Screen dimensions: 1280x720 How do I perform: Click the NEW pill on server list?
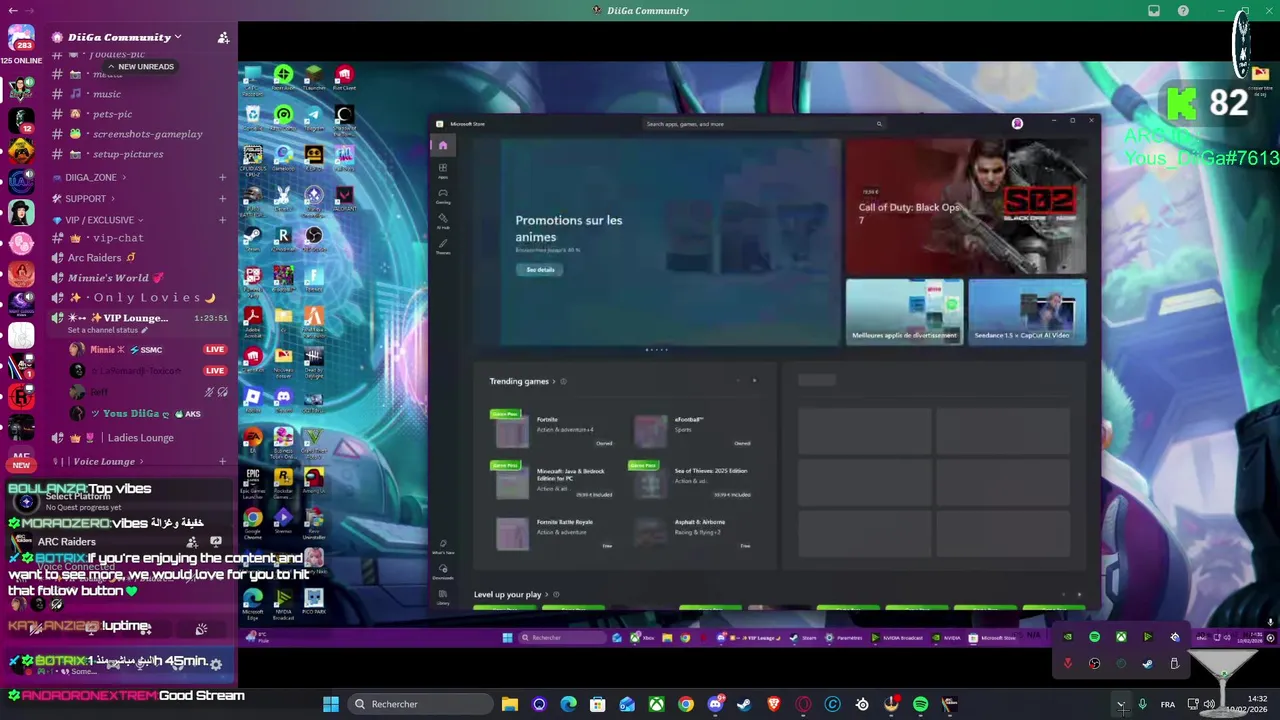(21, 465)
